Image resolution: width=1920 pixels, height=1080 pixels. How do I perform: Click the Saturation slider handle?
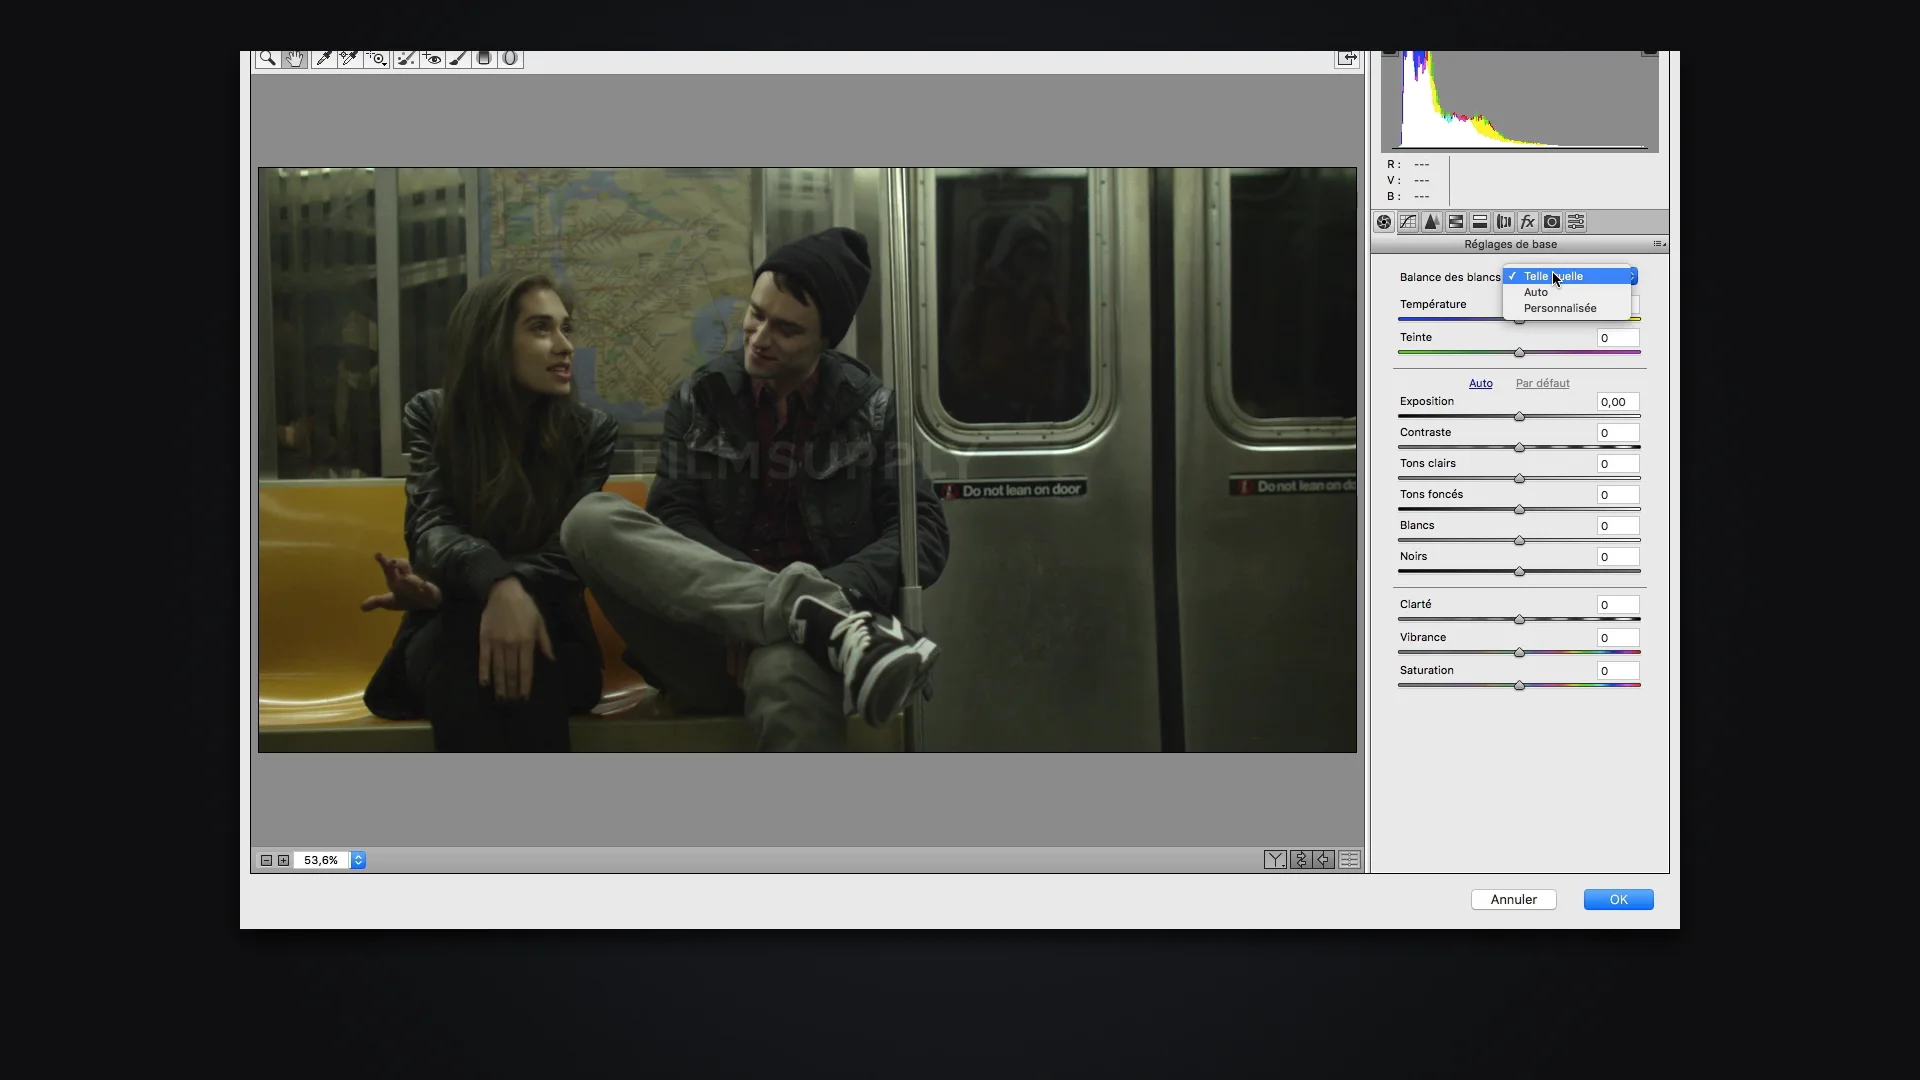point(1519,686)
